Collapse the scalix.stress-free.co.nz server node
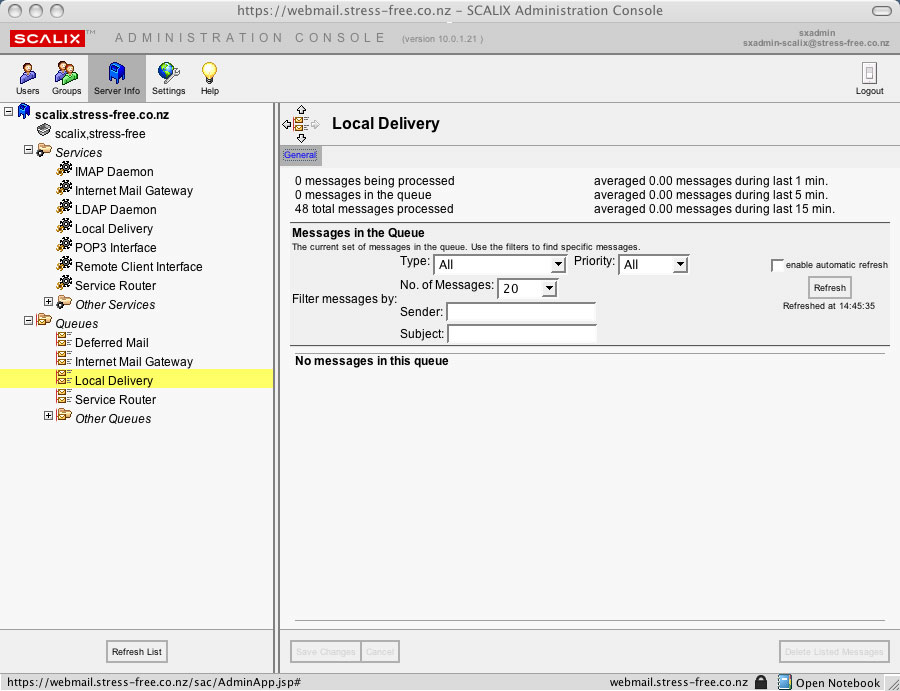900x691 pixels. click(x=9, y=111)
